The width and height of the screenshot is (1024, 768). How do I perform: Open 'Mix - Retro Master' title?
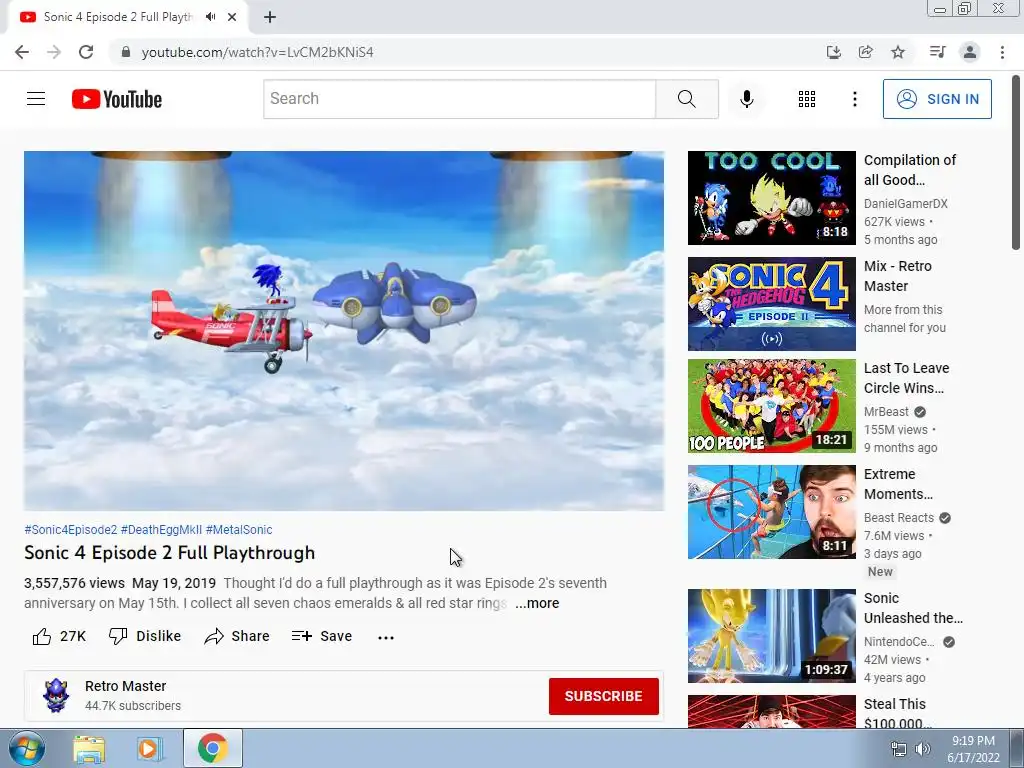point(897,276)
